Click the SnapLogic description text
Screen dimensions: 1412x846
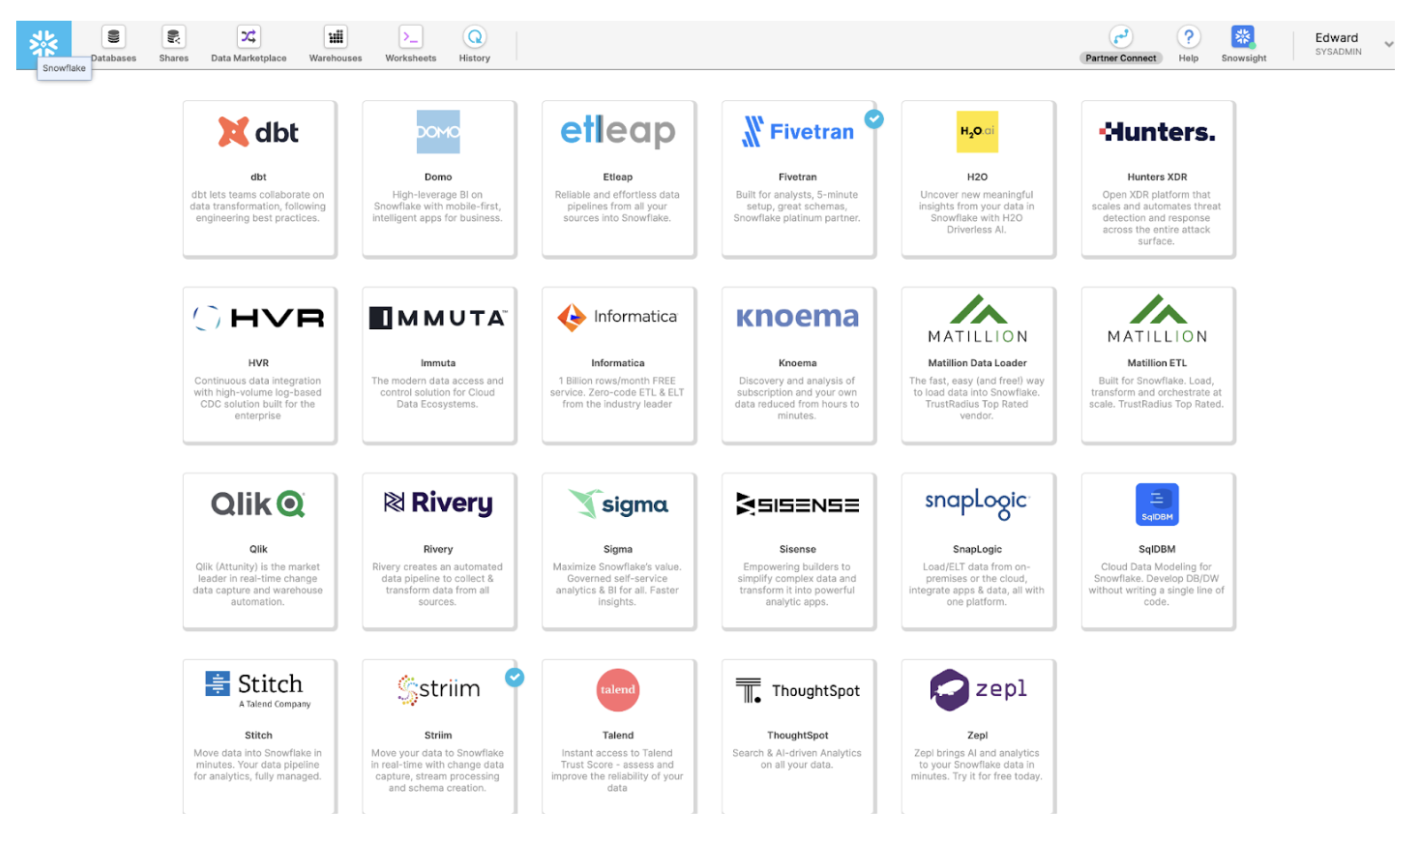977,584
